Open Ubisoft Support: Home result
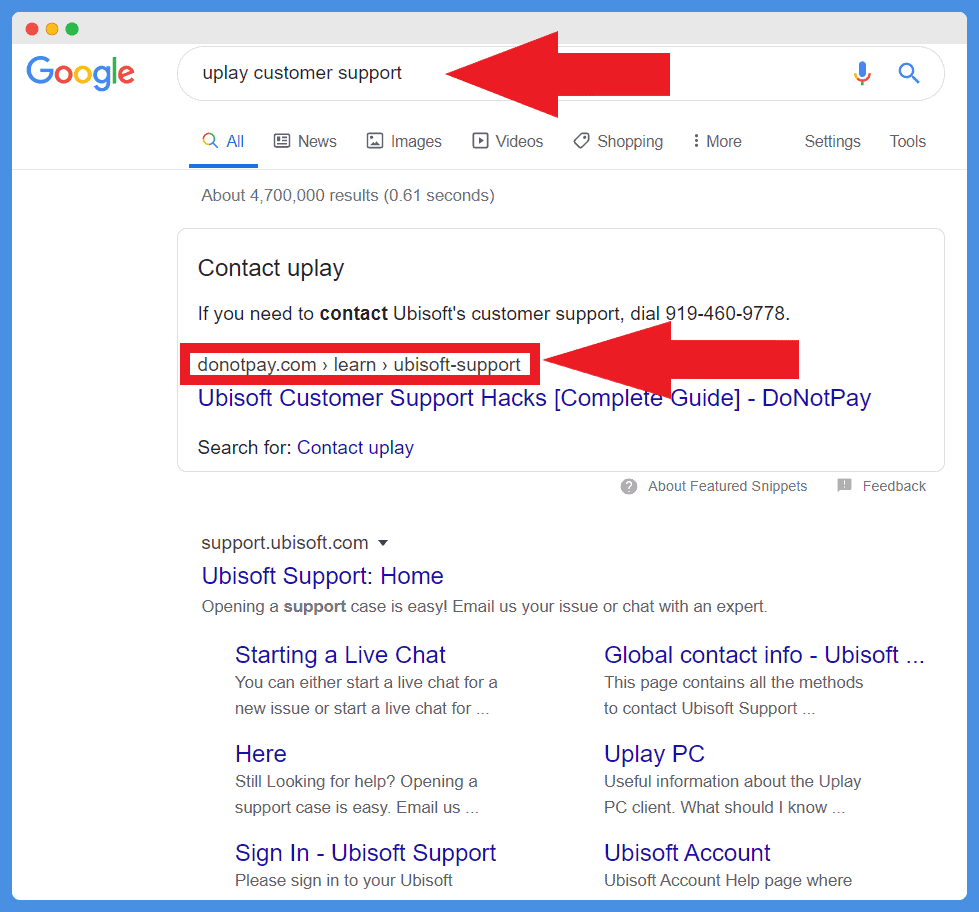979x912 pixels. coord(322,576)
